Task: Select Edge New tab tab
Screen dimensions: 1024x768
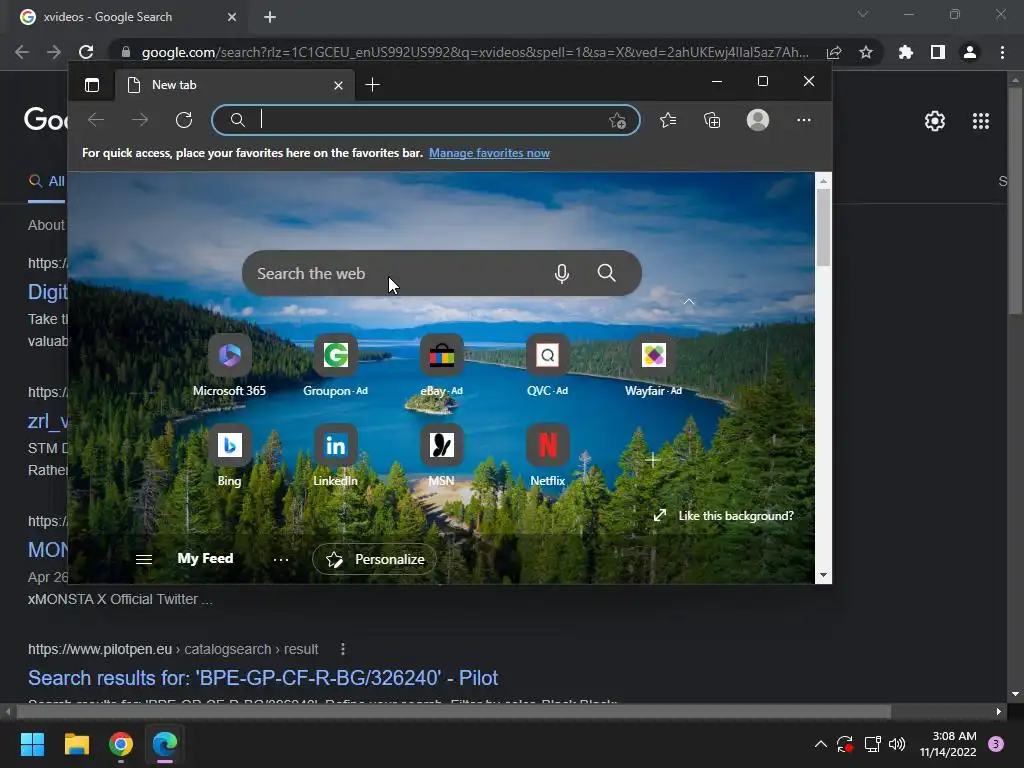Action: (x=235, y=85)
